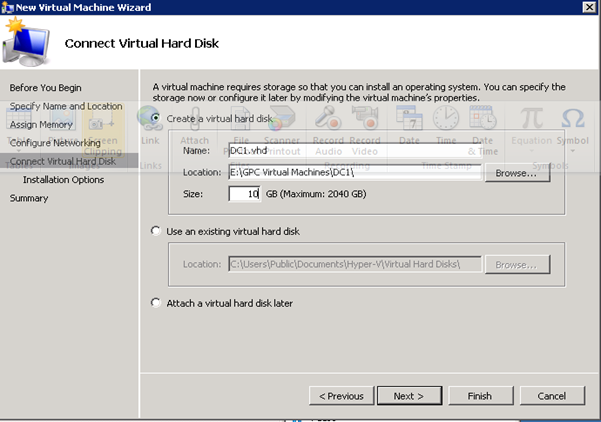This screenshot has height=422, width=601.
Task: Go to 'Configure Networking' step
Action: pyautogui.click(x=55, y=143)
